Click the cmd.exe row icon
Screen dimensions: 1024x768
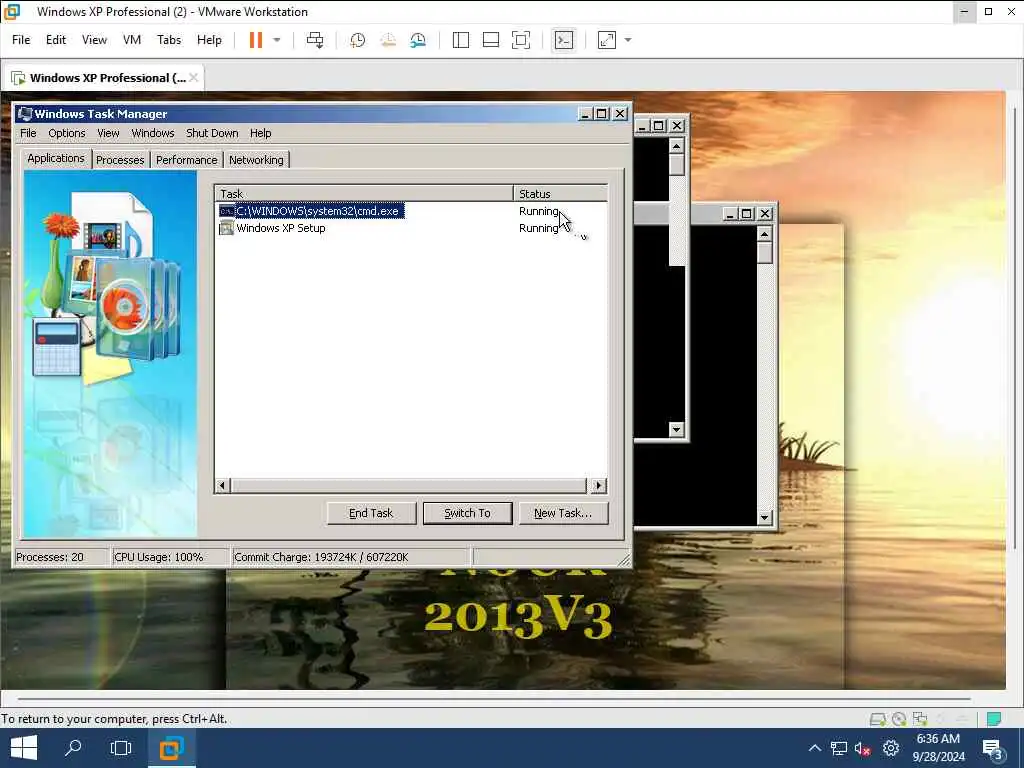(226, 211)
